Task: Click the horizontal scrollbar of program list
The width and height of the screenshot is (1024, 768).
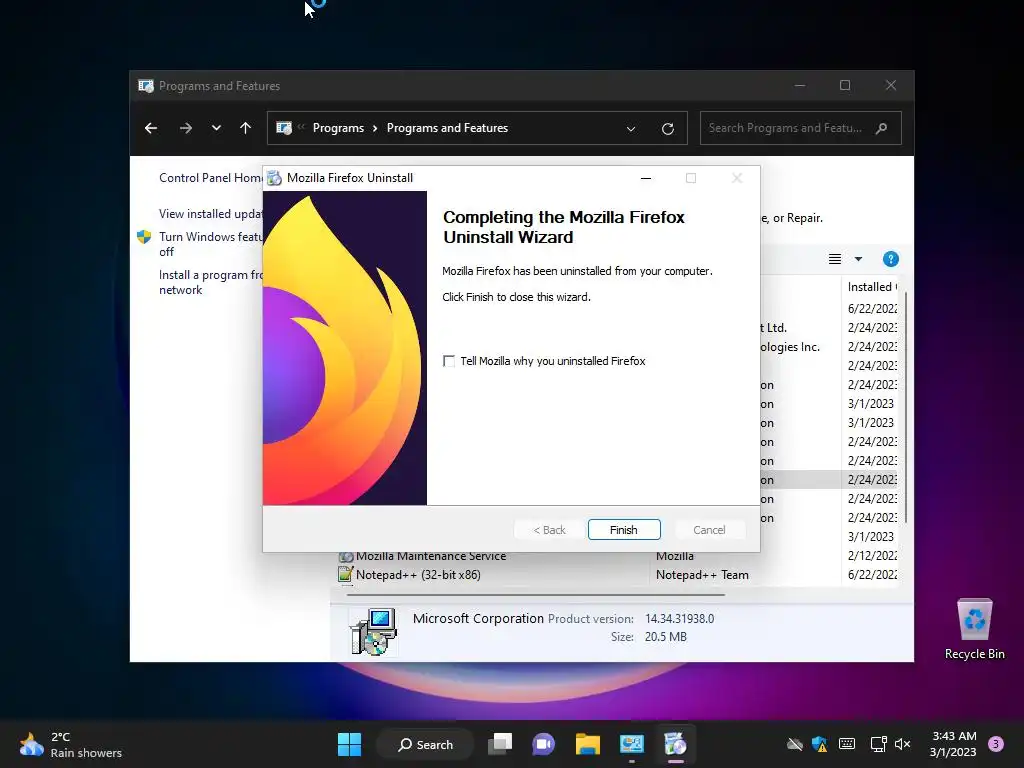Action: point(536,595)
